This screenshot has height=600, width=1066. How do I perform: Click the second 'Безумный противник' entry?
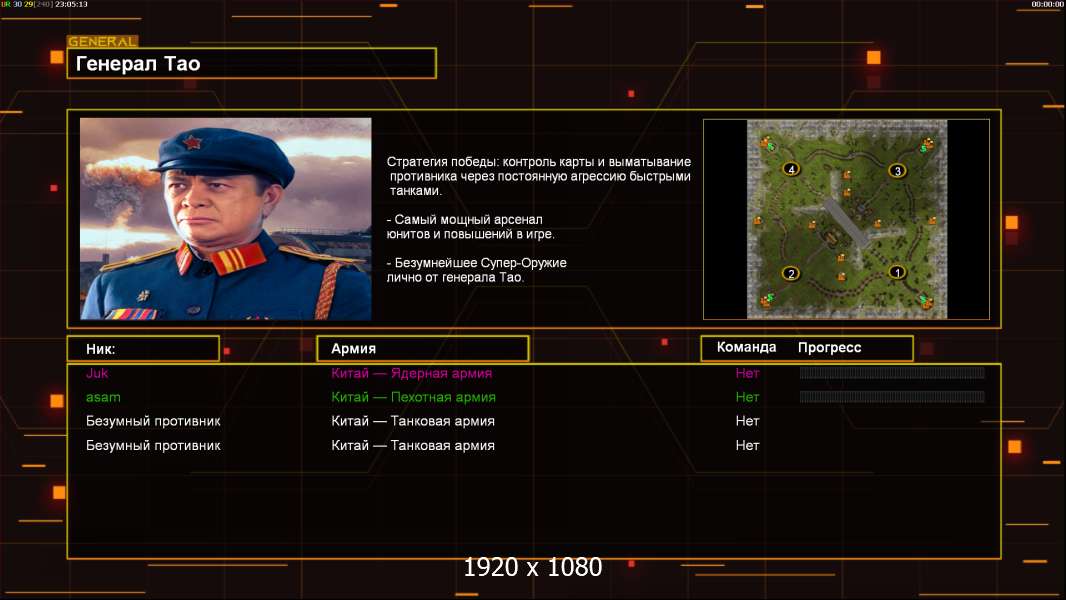pyautogui.click(x=153, y=446)
